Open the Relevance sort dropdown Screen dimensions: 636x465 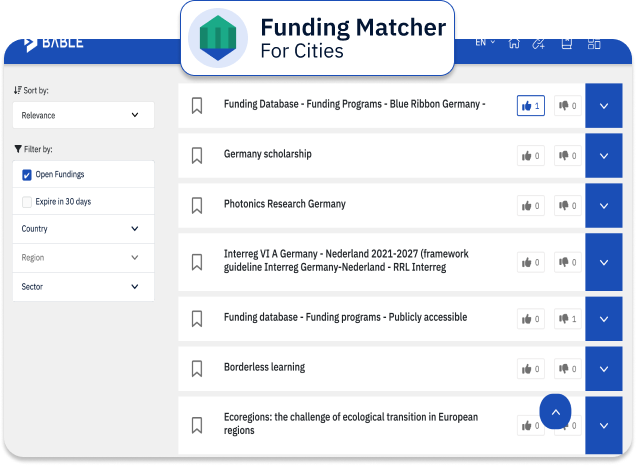pos(83,115)
